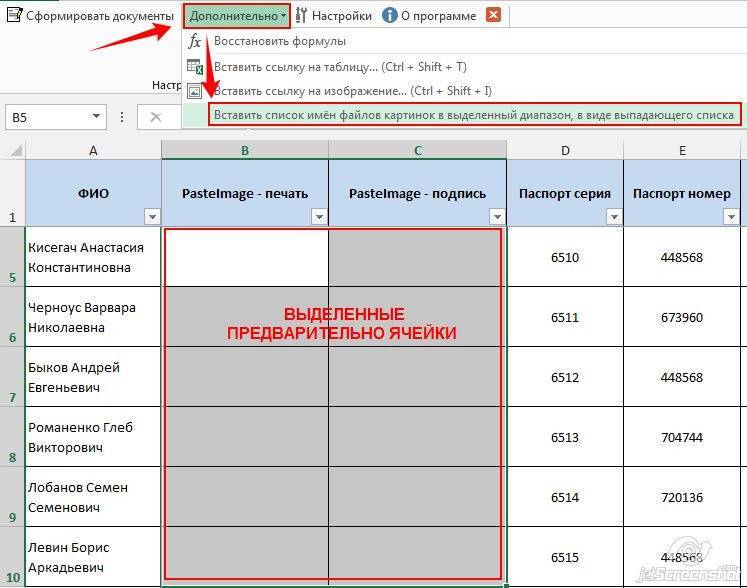Open filter dropdown for ФИО column
The width and height of the screenshot is (747, 588).
point(152,216)
